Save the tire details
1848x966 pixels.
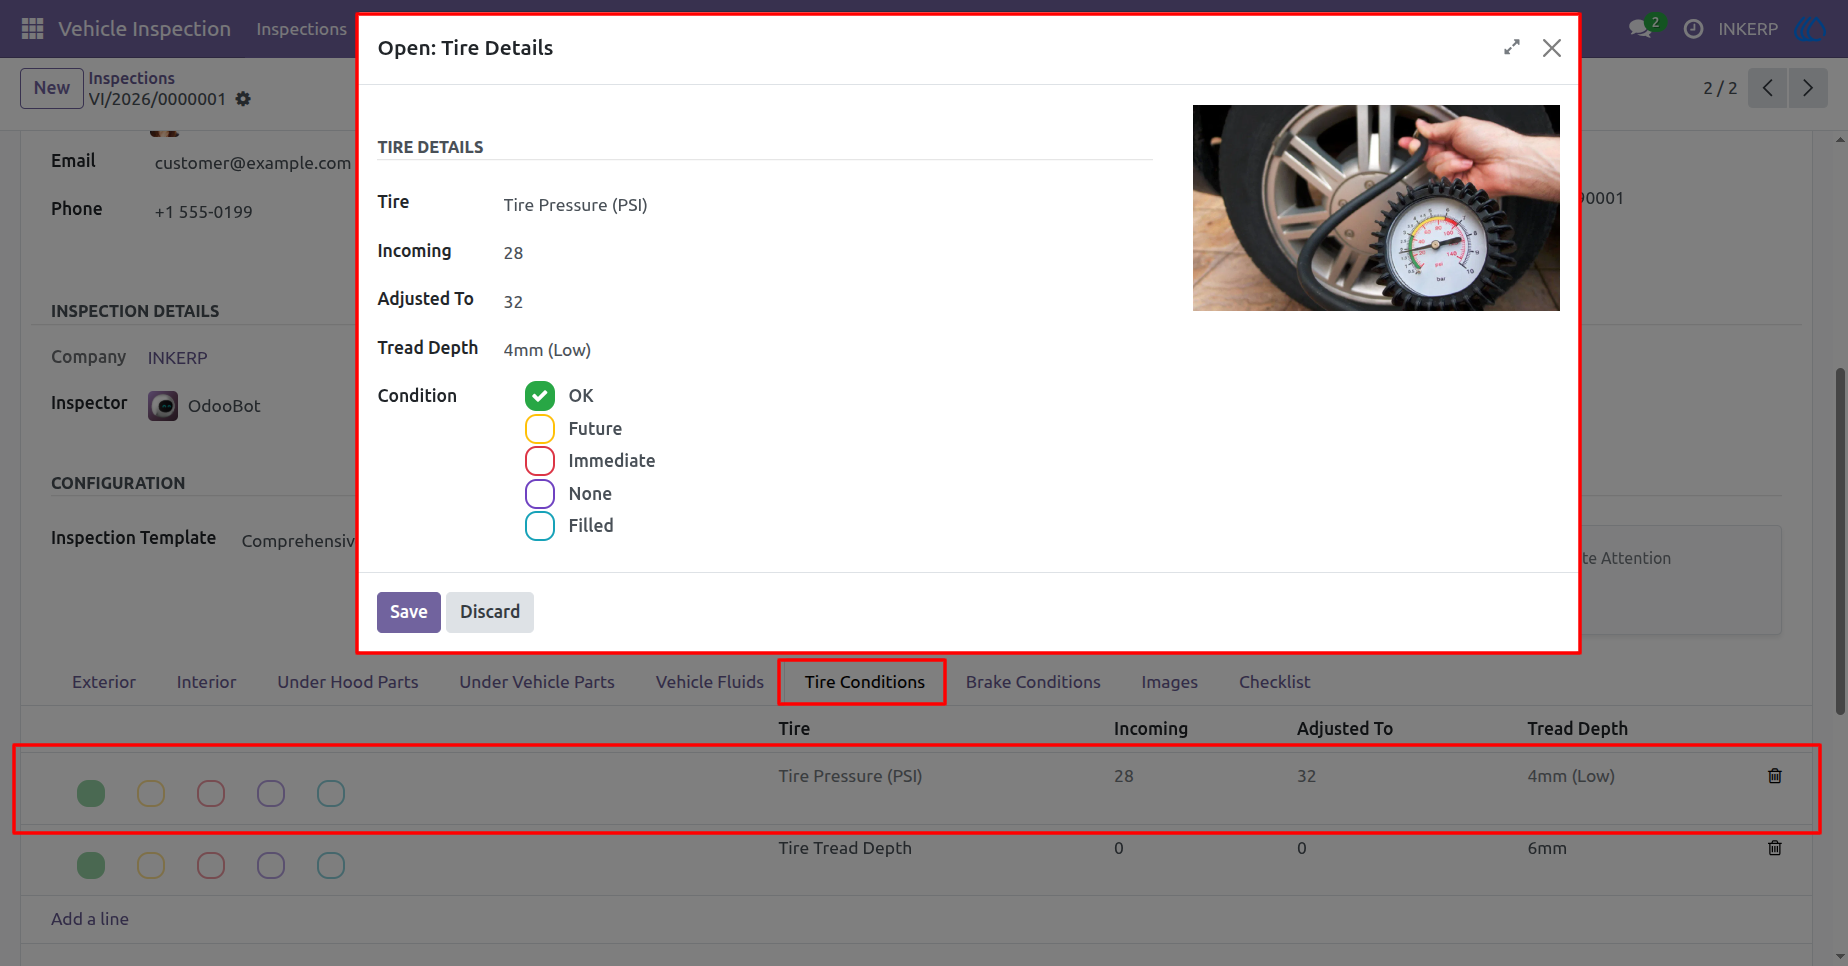(408, 612)
